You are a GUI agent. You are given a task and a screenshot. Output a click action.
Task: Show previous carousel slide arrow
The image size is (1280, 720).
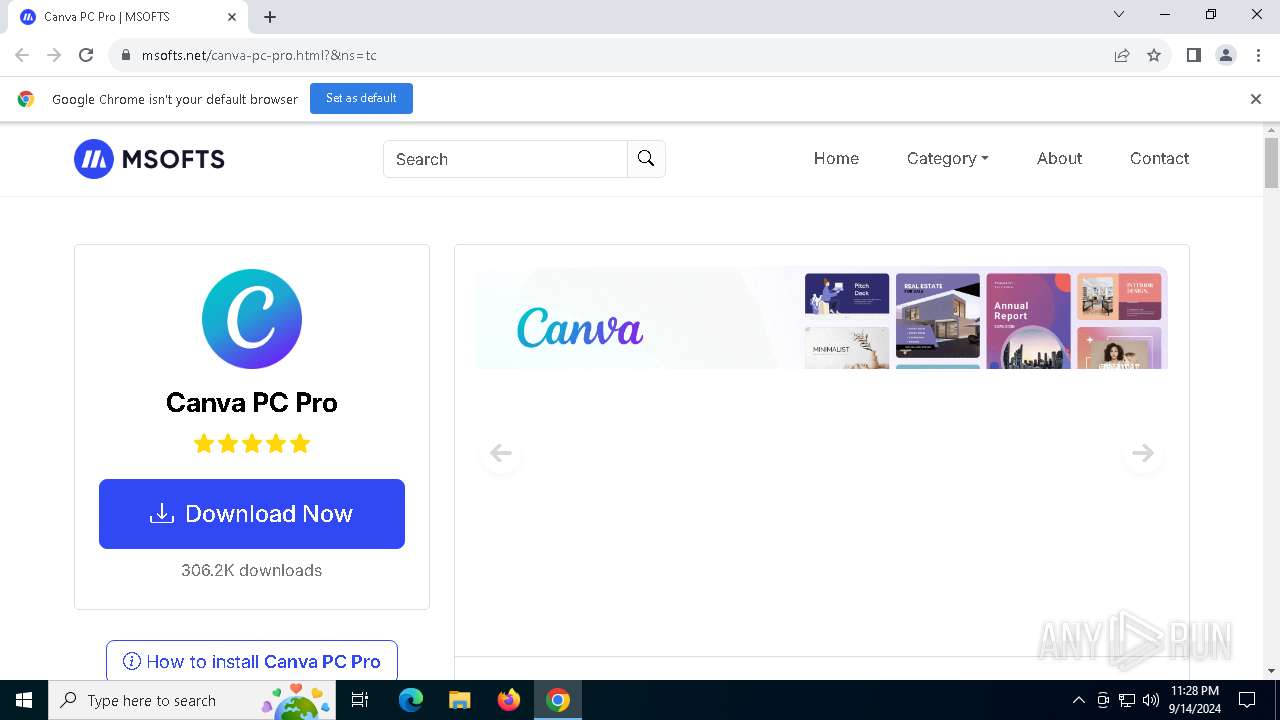(501, 453)
